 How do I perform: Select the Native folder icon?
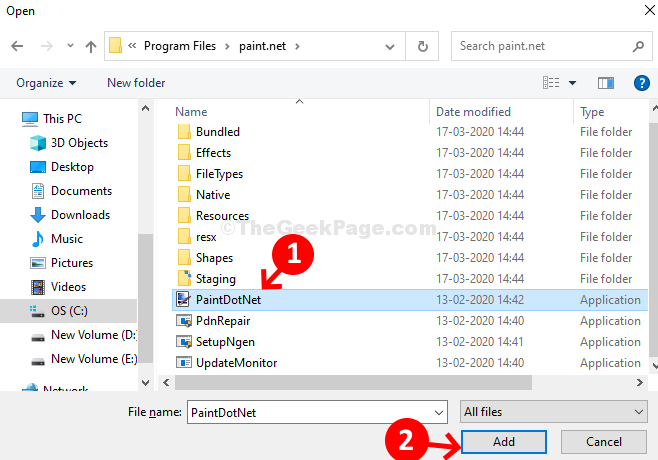click(184, 195)
